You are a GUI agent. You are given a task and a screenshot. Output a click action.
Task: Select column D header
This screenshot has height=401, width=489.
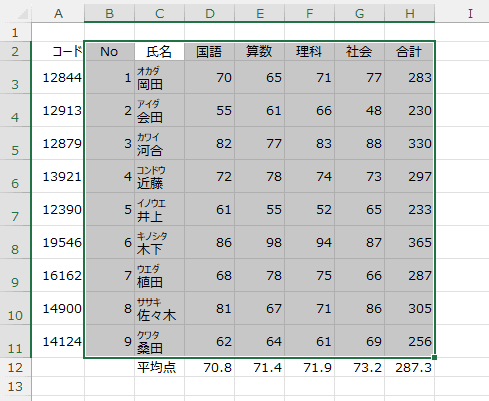210,13
